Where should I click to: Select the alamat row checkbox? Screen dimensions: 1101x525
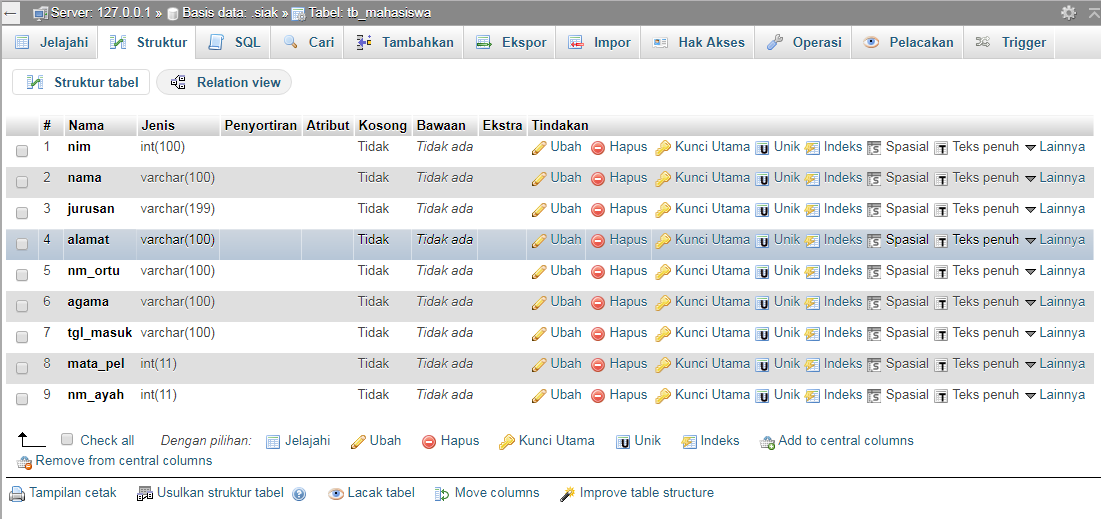click(x=22, y=244)
